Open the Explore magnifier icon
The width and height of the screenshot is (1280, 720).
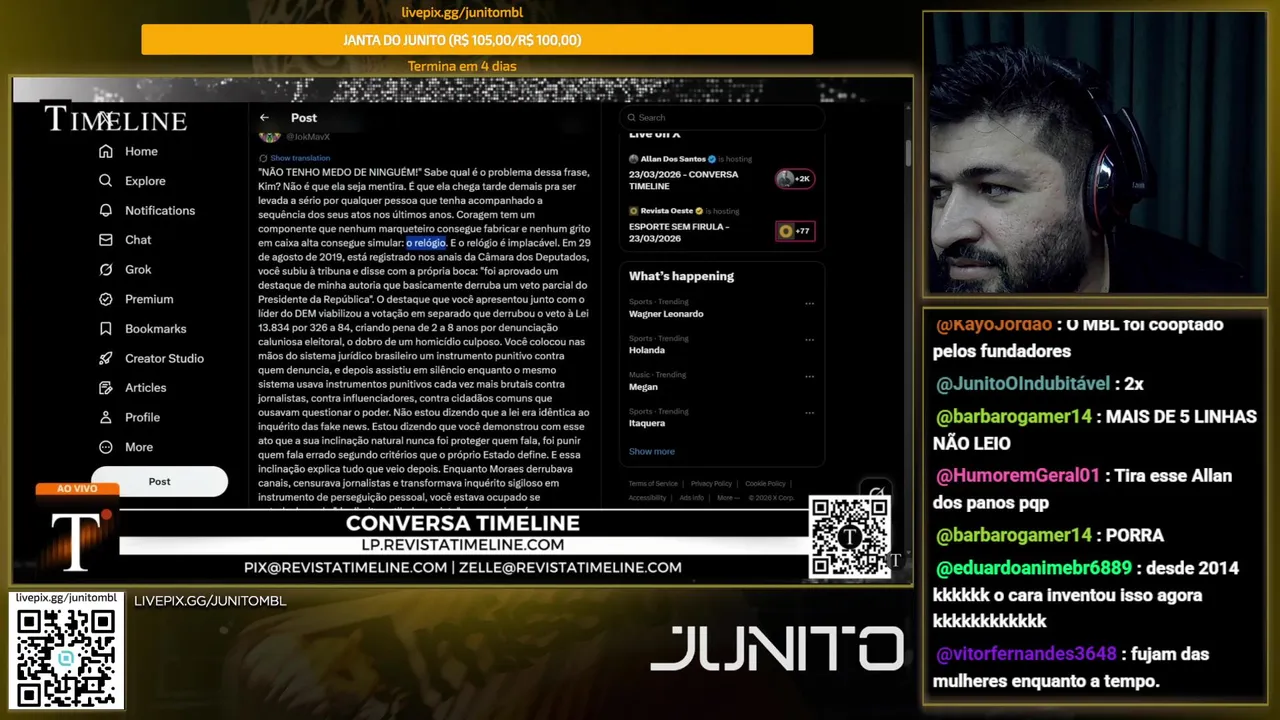pos(105,181)
